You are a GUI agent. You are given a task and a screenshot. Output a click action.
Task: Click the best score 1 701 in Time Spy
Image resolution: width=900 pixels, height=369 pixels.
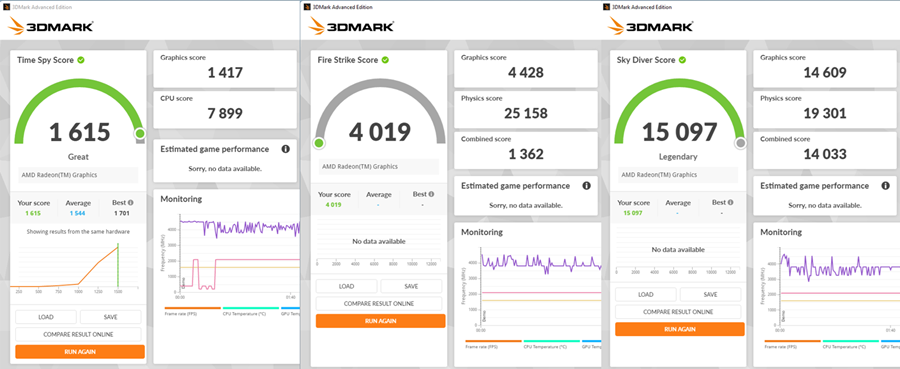122,213
